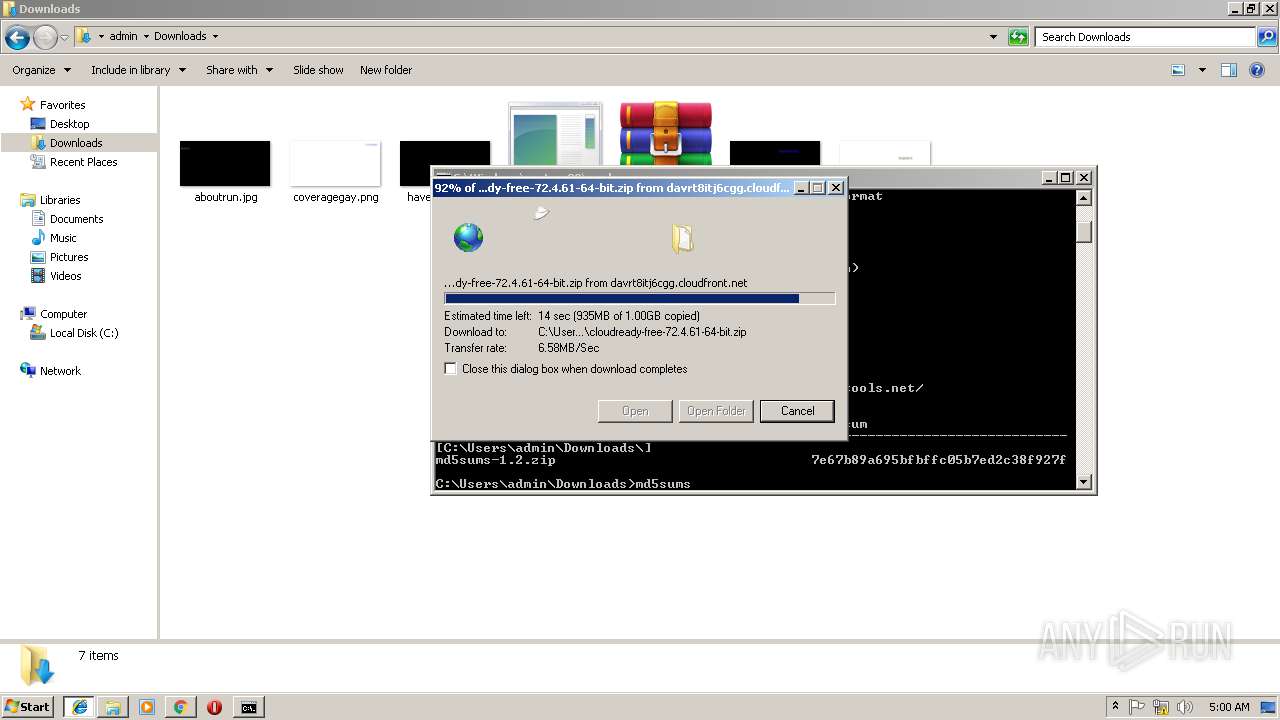This screenshot has height=720, width=1280.
Task: Open the address bar history dropdown
Action: [993, 37]
